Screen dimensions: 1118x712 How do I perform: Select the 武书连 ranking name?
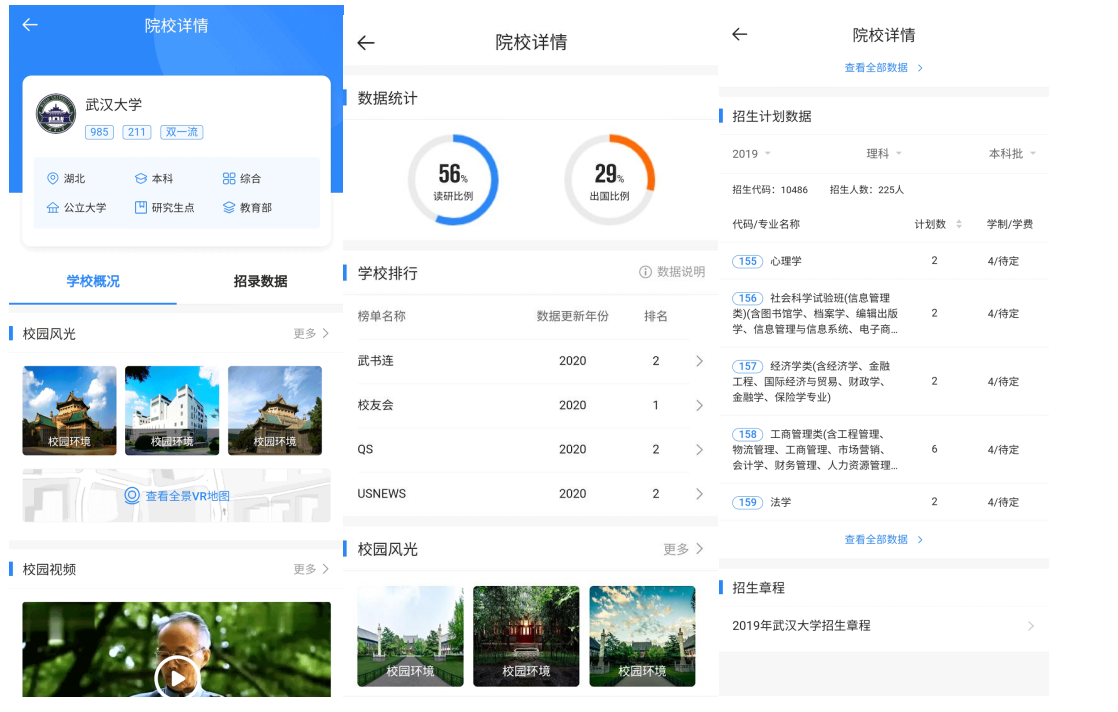click(x=375, y=361)
